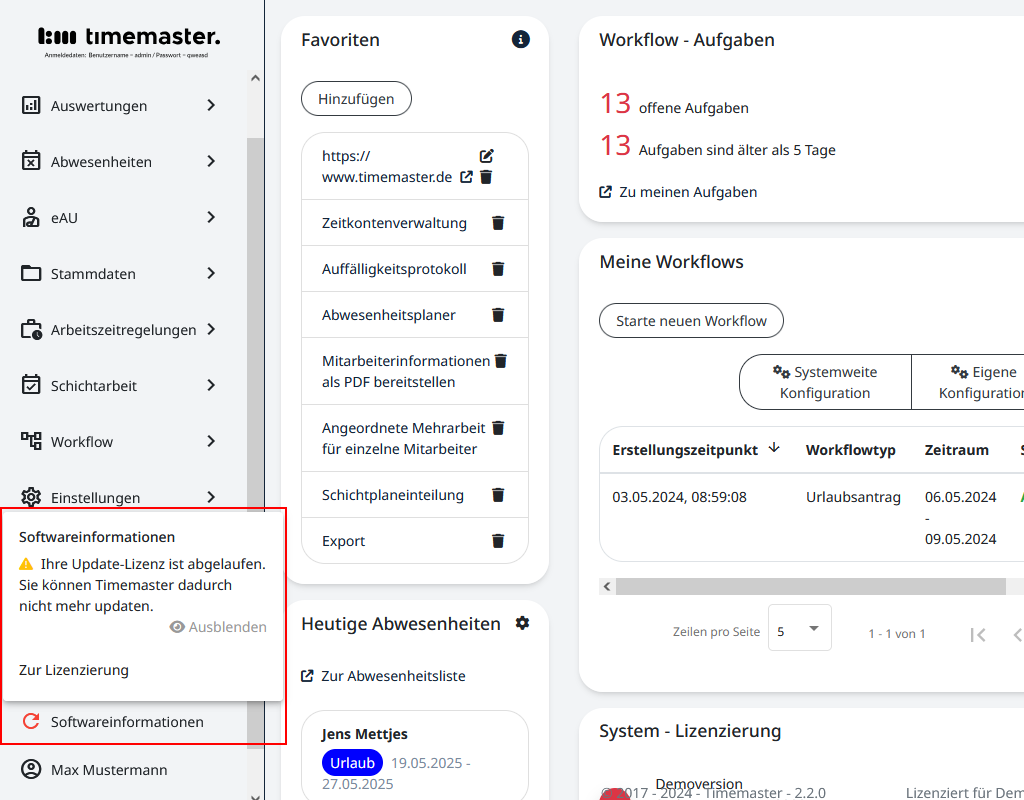Click the external-link icon beside Zur Abwesenheitsliste

307,676
